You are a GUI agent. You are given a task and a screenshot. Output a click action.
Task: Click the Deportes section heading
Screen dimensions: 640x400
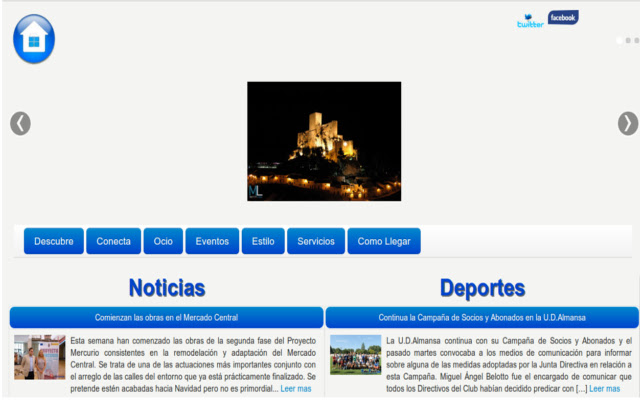[x=482, y=288]
